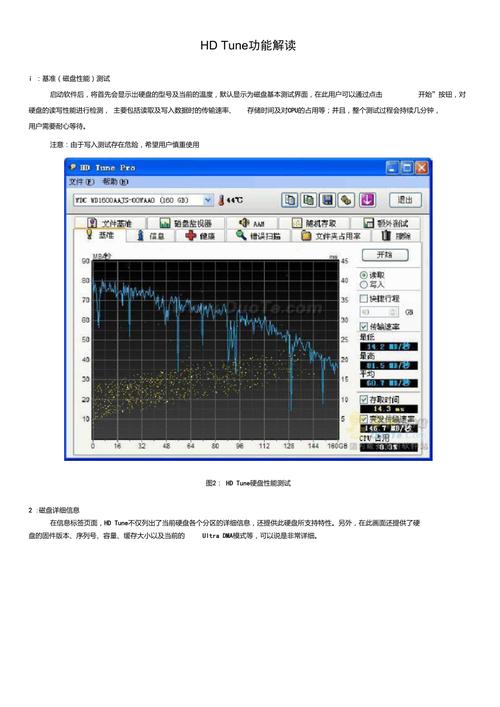Click the HD Tune Pro title bar icon
Image resolution: width=500 pixels, height=707 pixels.
(73, 167)
